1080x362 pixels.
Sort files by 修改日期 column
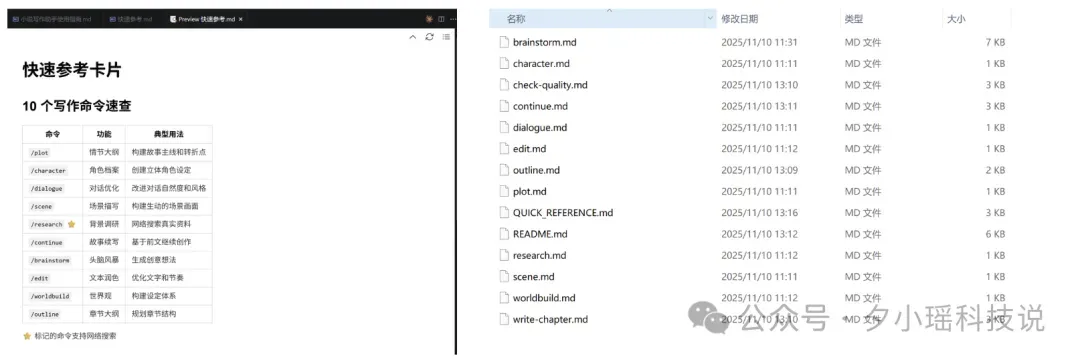click(x=740, y=19)
